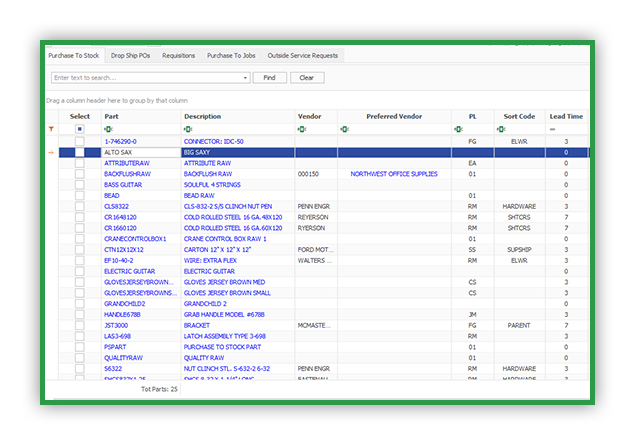Click the Vendor column filter icon

coord(302,129)
